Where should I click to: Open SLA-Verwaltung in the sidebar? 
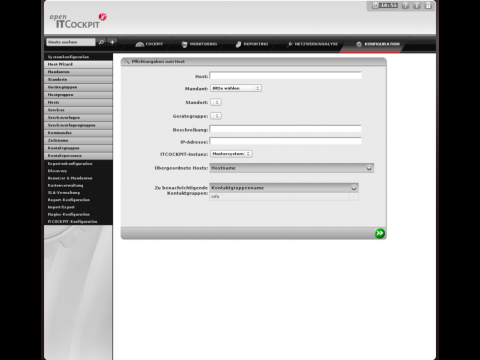coord(78,193)
